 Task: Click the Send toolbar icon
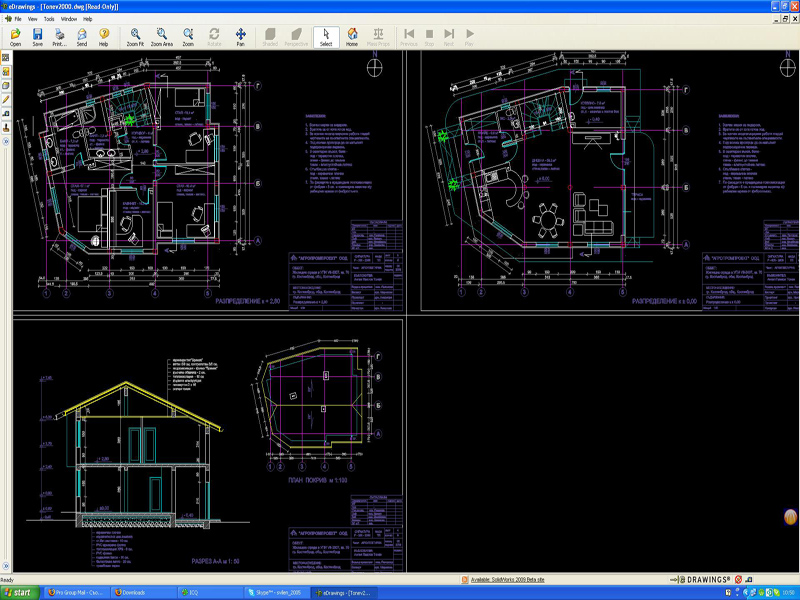(x=82, y=38)
